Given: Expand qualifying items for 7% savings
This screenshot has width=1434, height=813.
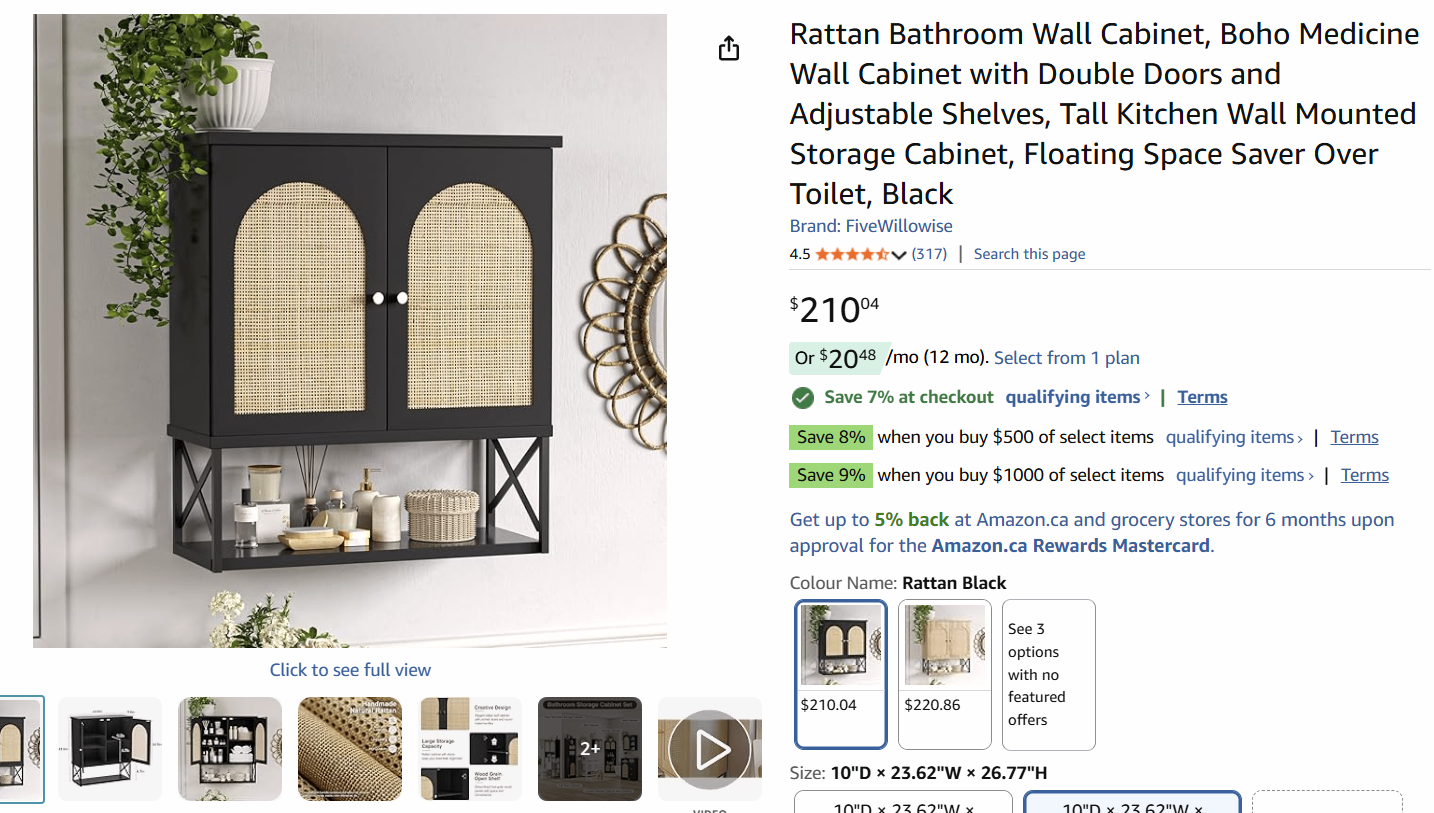Looking at the screenshot, I should (1077, 397).
